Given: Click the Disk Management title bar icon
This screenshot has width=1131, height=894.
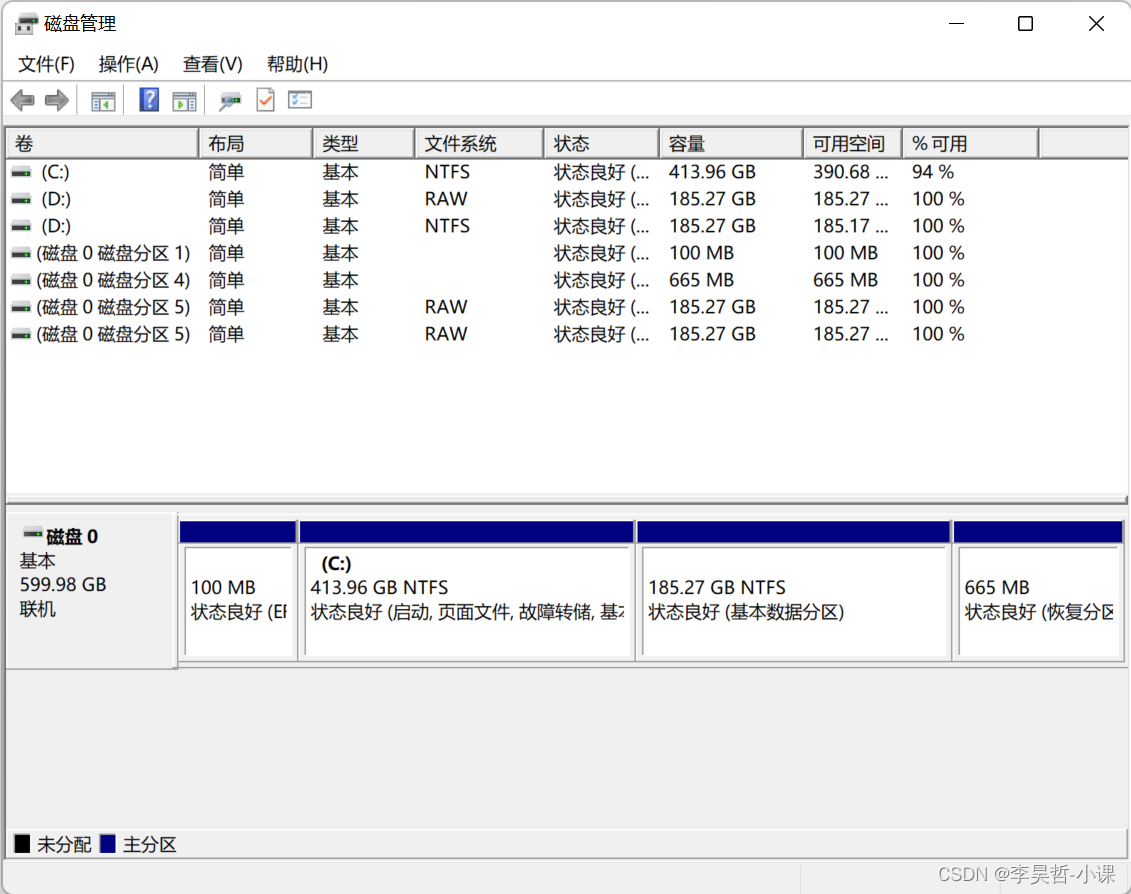Looking at the screenshot, I should tap(26, 24).
